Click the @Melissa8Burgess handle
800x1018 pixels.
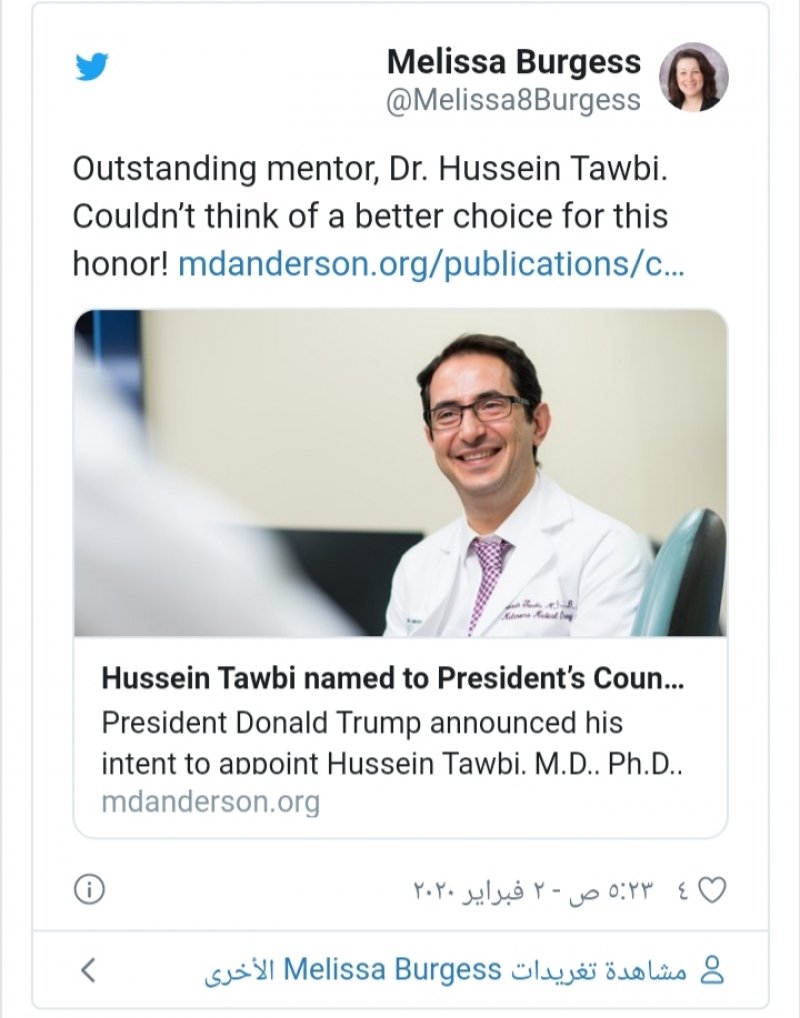point(512,100)
